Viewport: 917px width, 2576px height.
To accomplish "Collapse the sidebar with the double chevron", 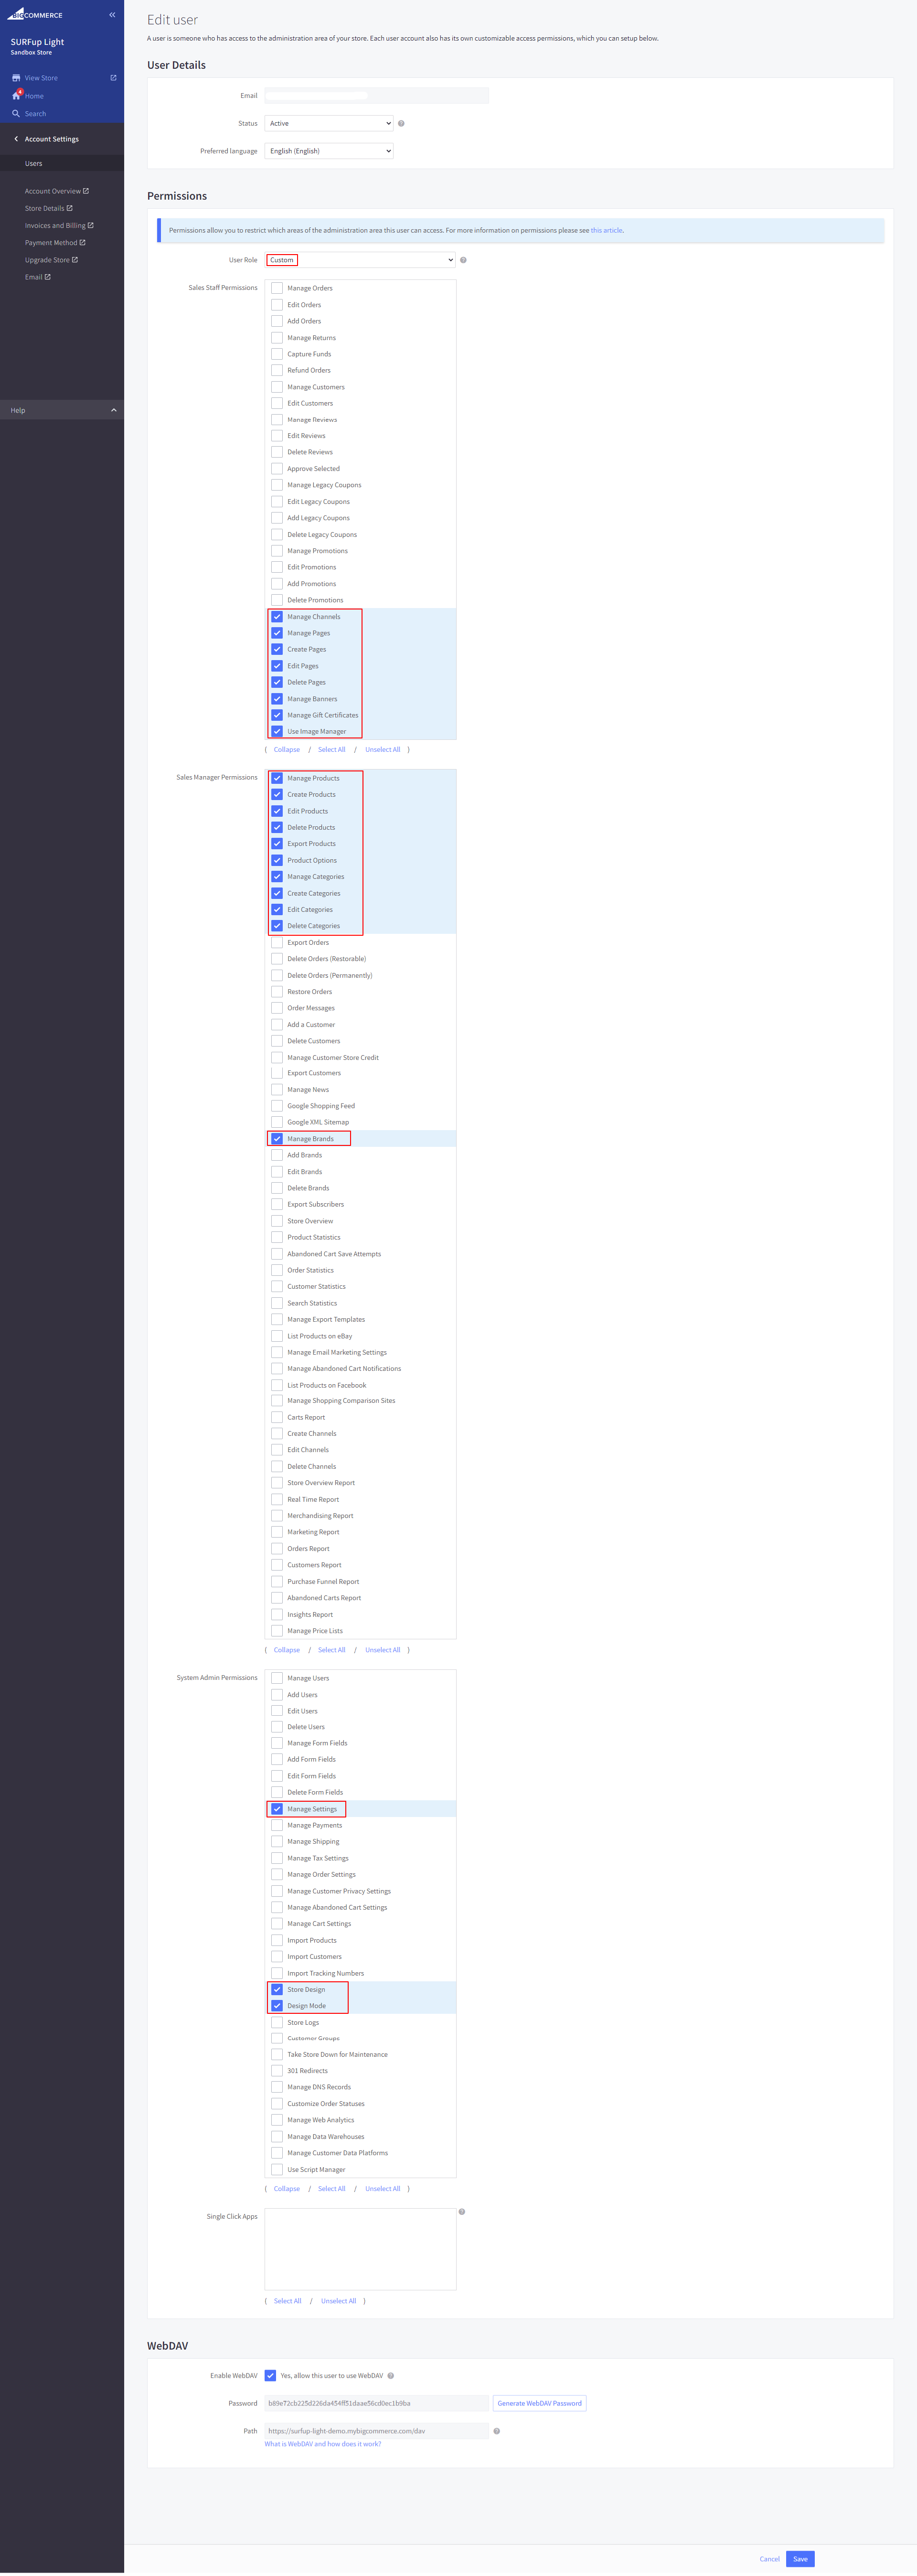I will 112,15.
